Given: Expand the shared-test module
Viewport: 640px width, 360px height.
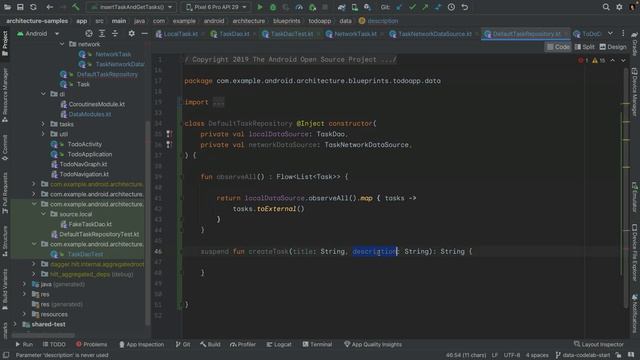Looking at the screenshot, I should [15, 324].
